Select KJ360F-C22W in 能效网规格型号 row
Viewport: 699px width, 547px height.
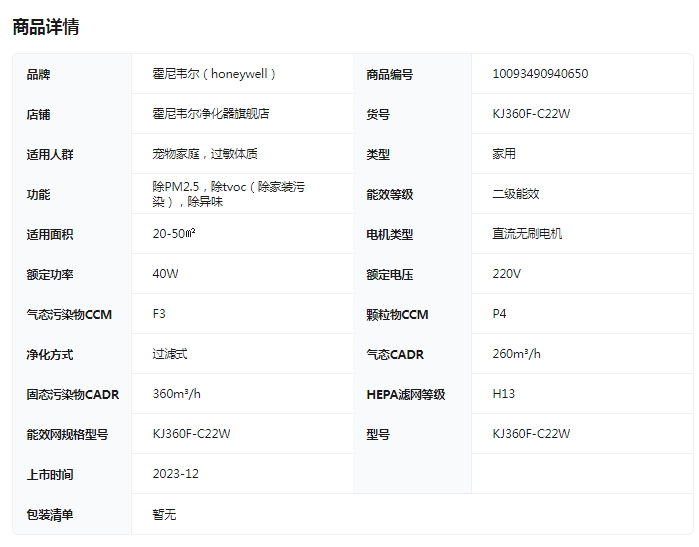tap(192, 434)
